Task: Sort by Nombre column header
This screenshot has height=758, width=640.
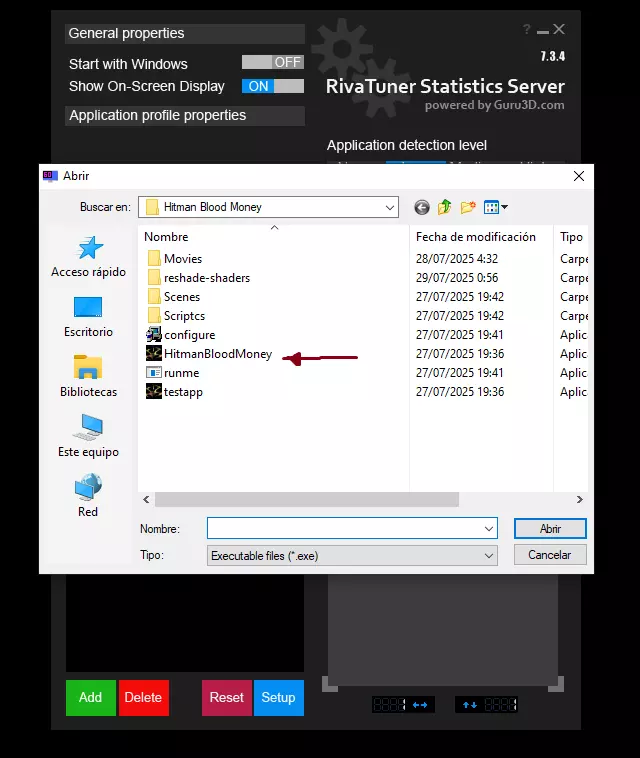Action: pos(273,236)
